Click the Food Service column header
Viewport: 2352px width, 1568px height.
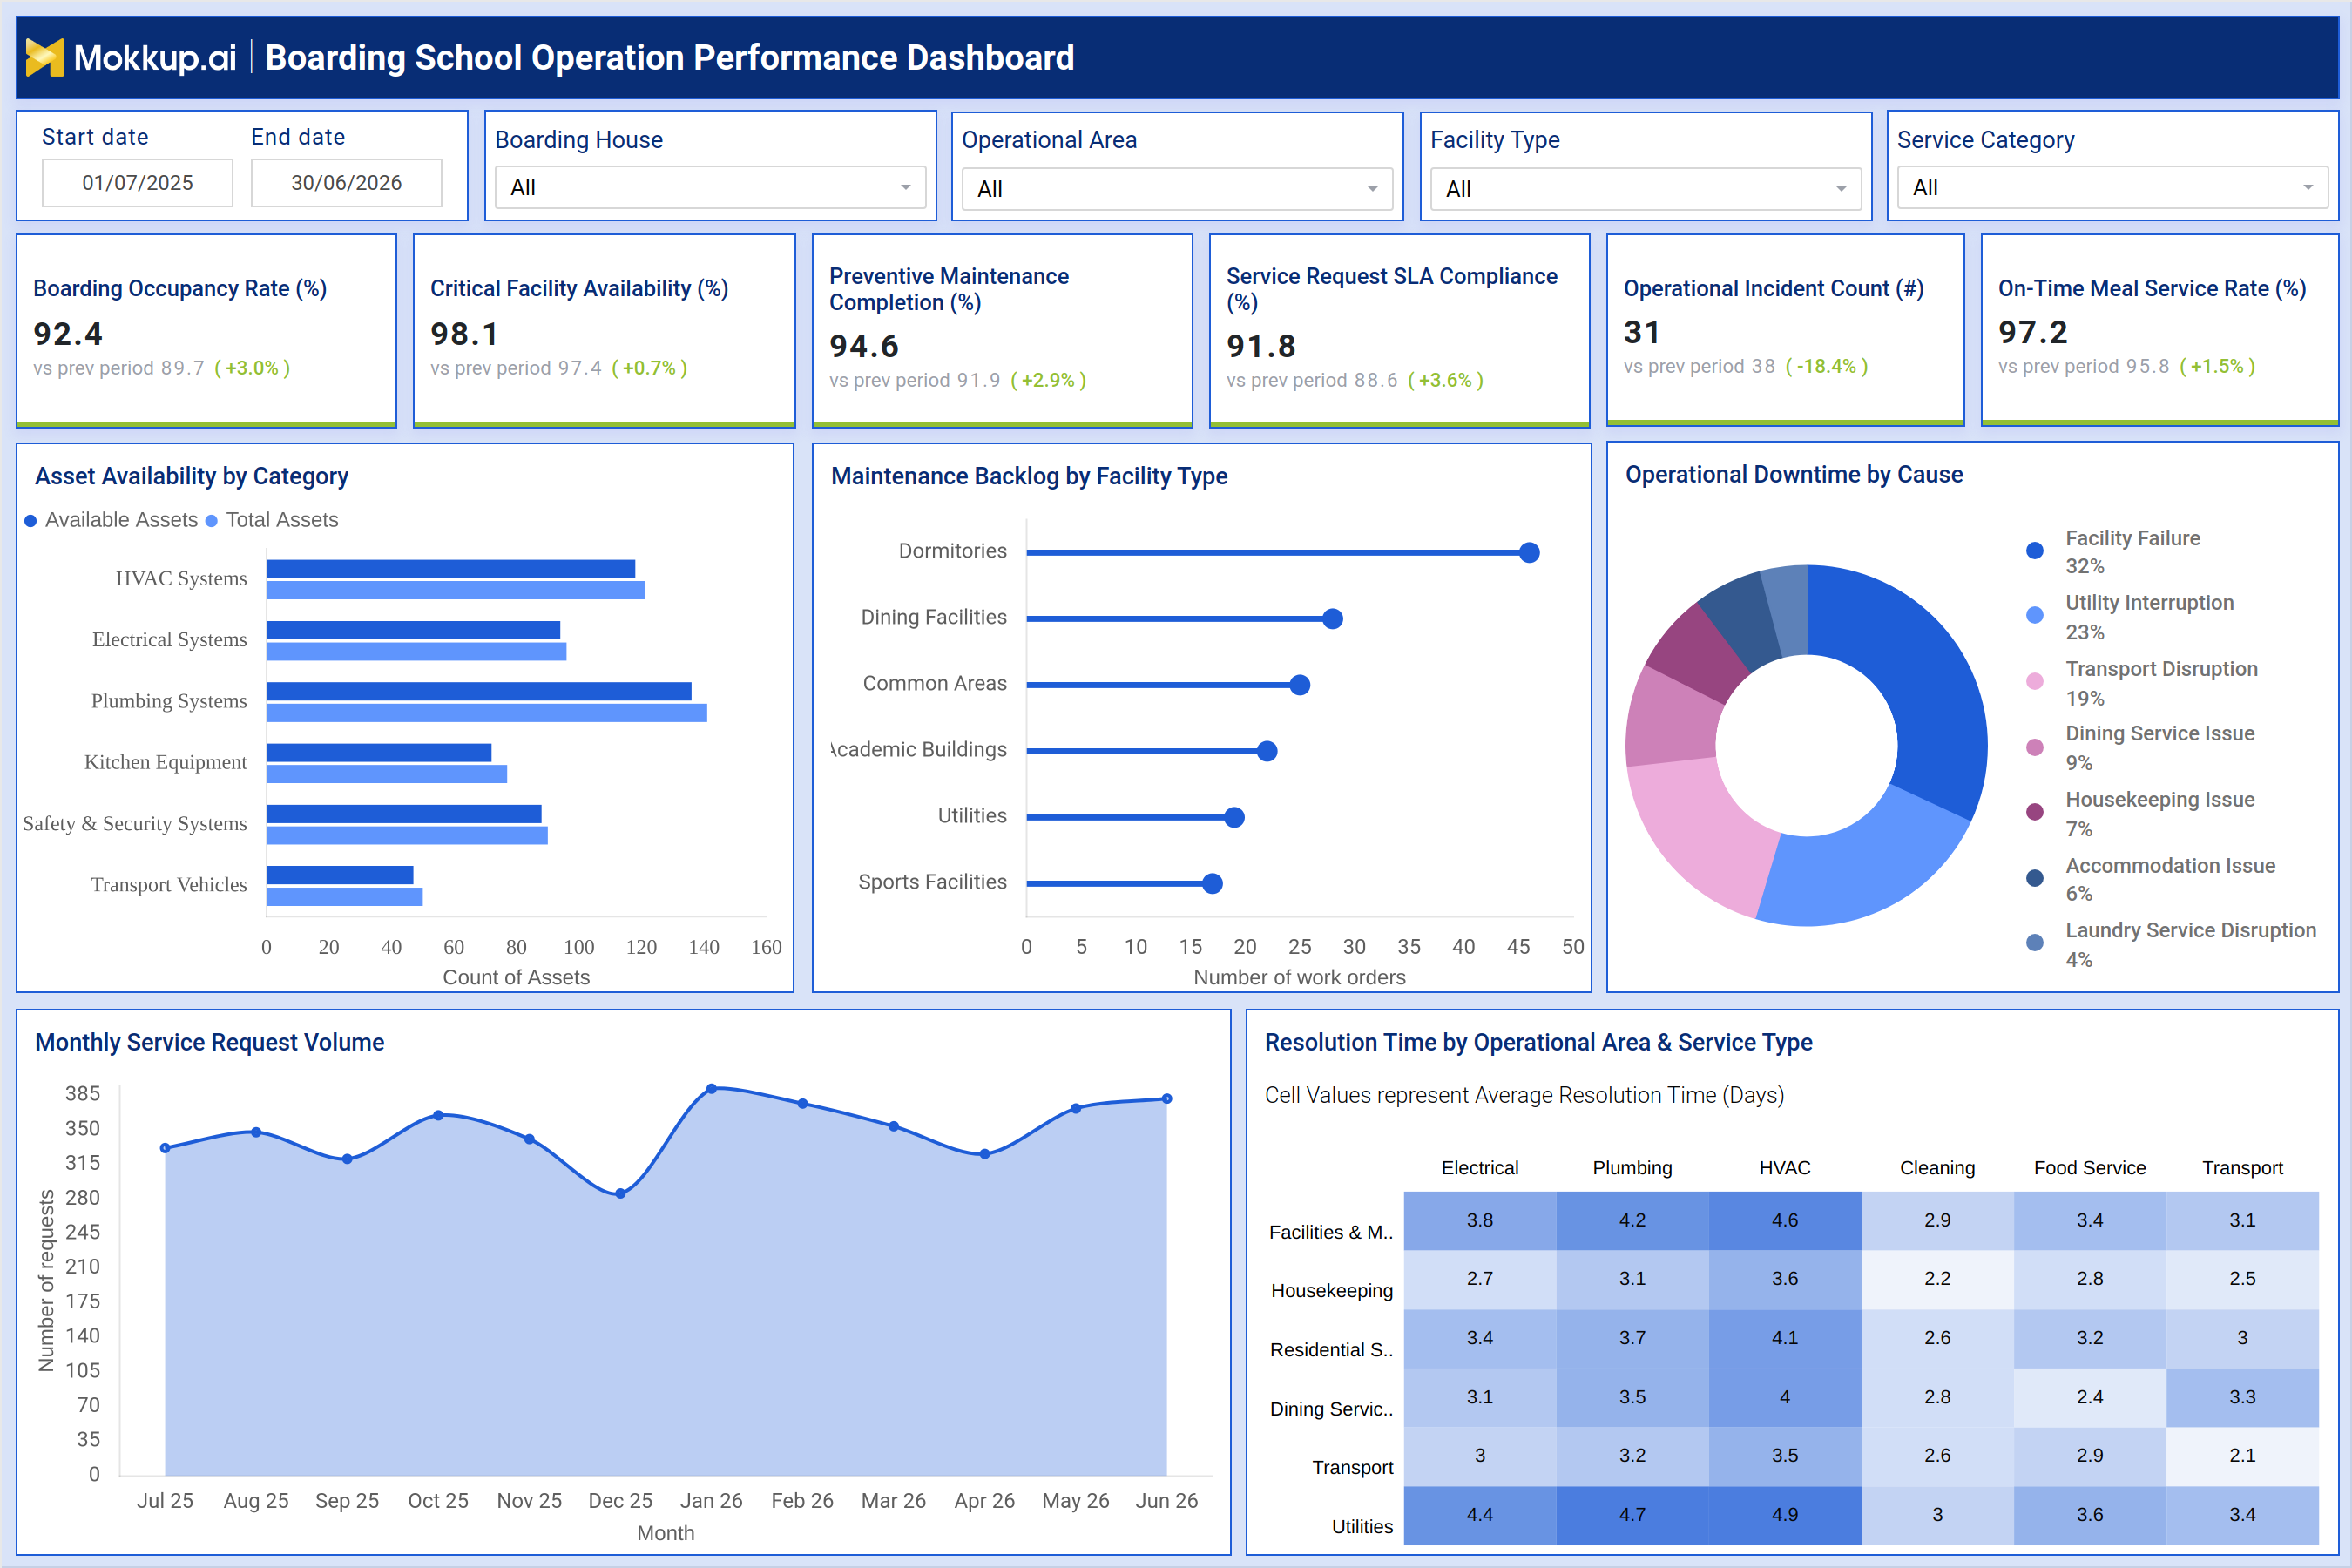[x=2090, y=1167]
